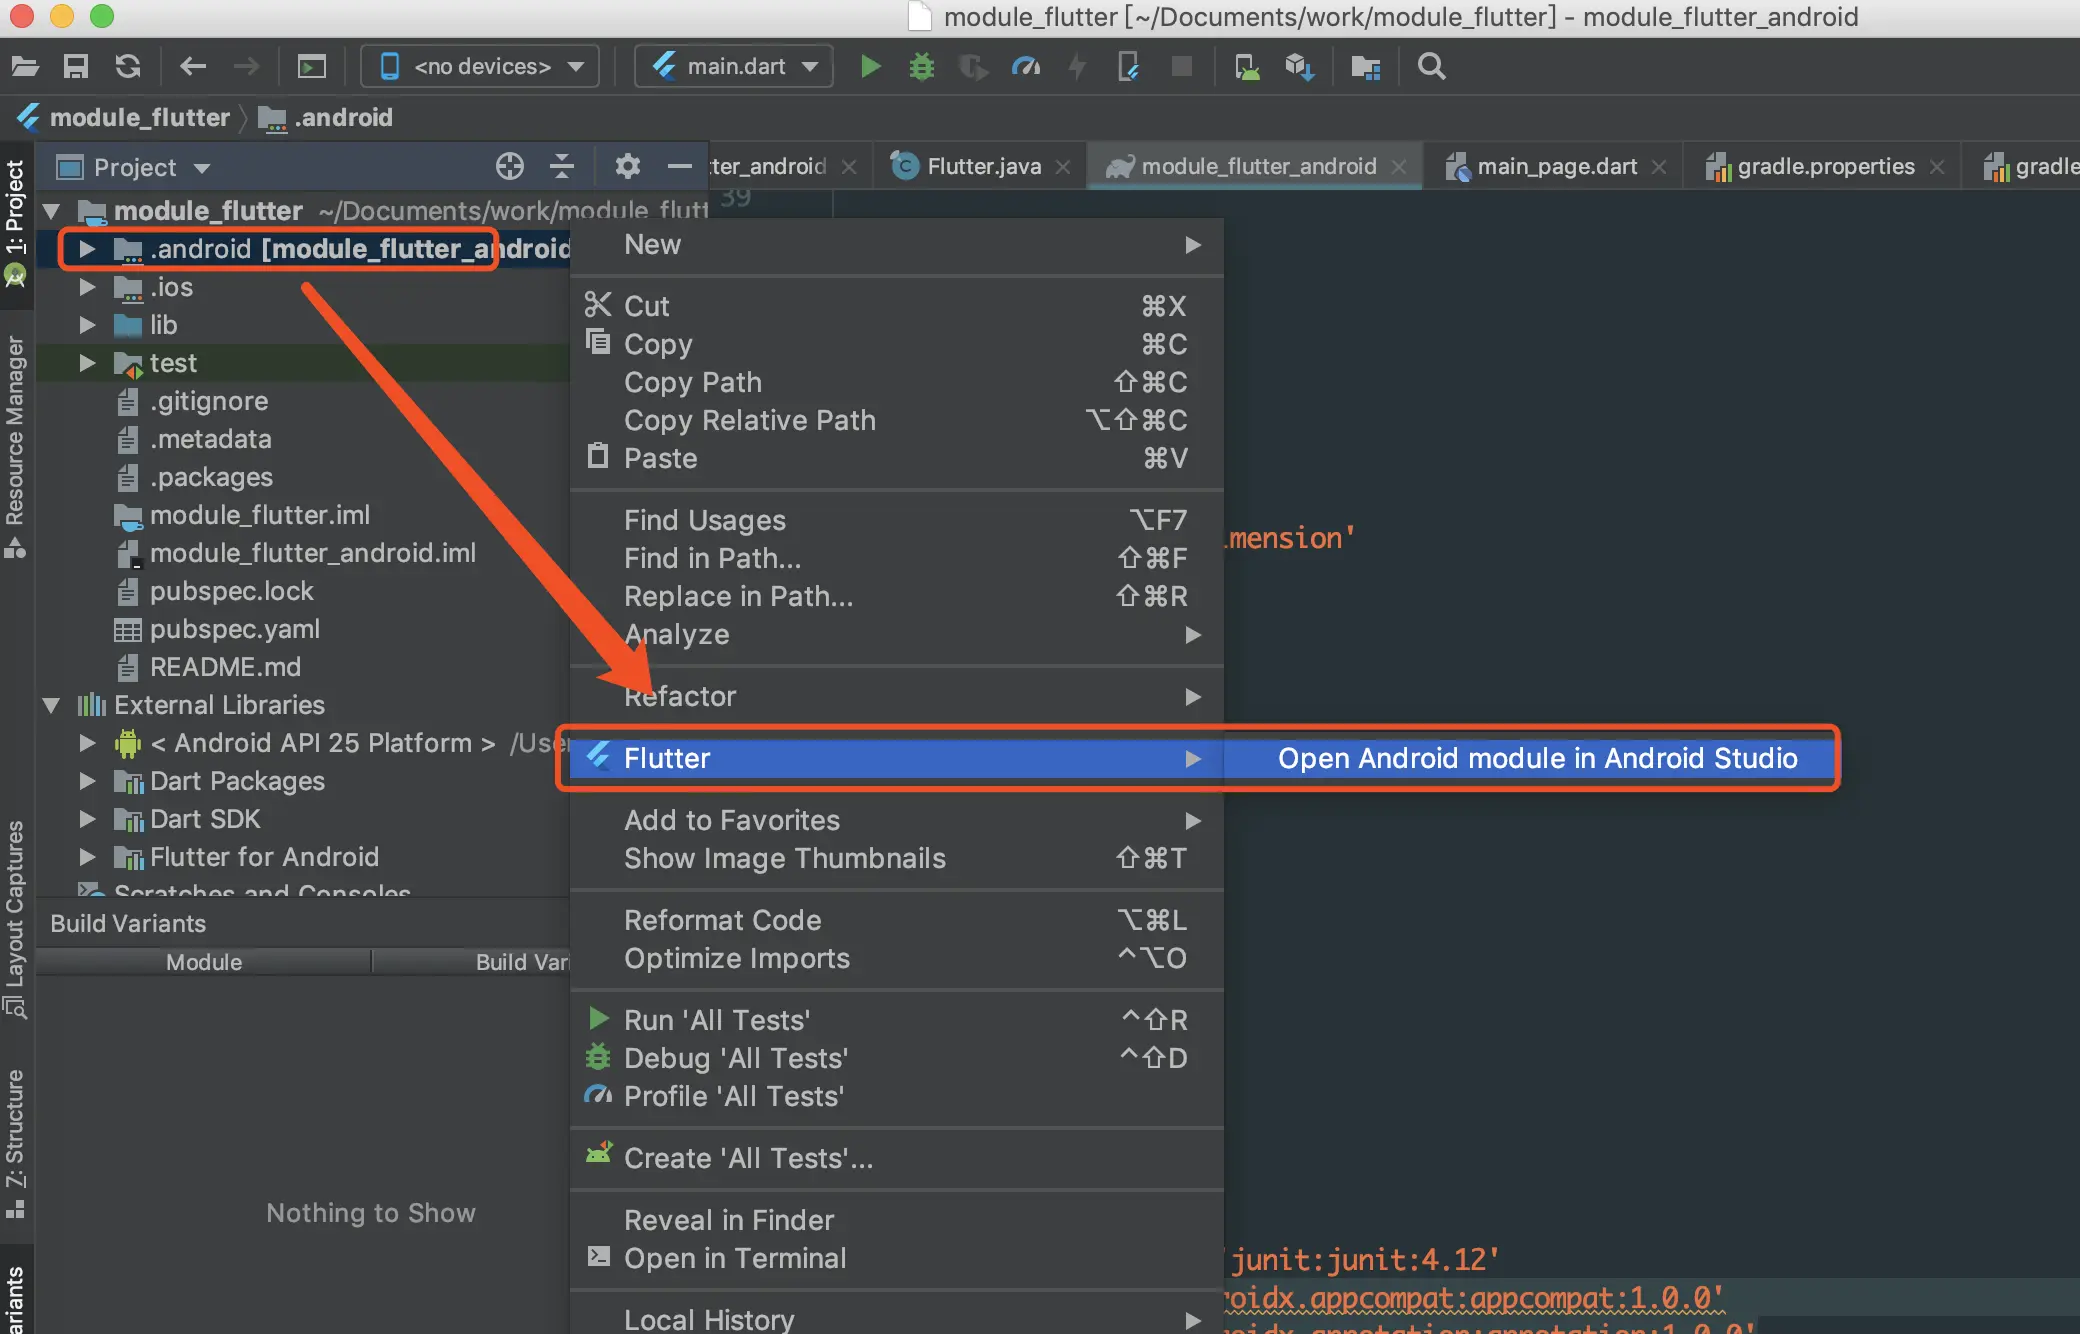The width and height of the screenshot is (2080, 1334).
Task: Click the Open folder toolbar icon
Action: 25,67
